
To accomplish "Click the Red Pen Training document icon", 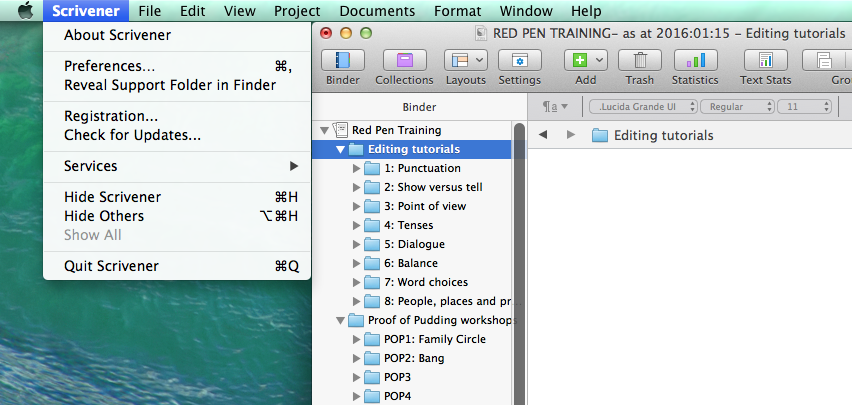I will pyautogui.click(x=340, y=130).
